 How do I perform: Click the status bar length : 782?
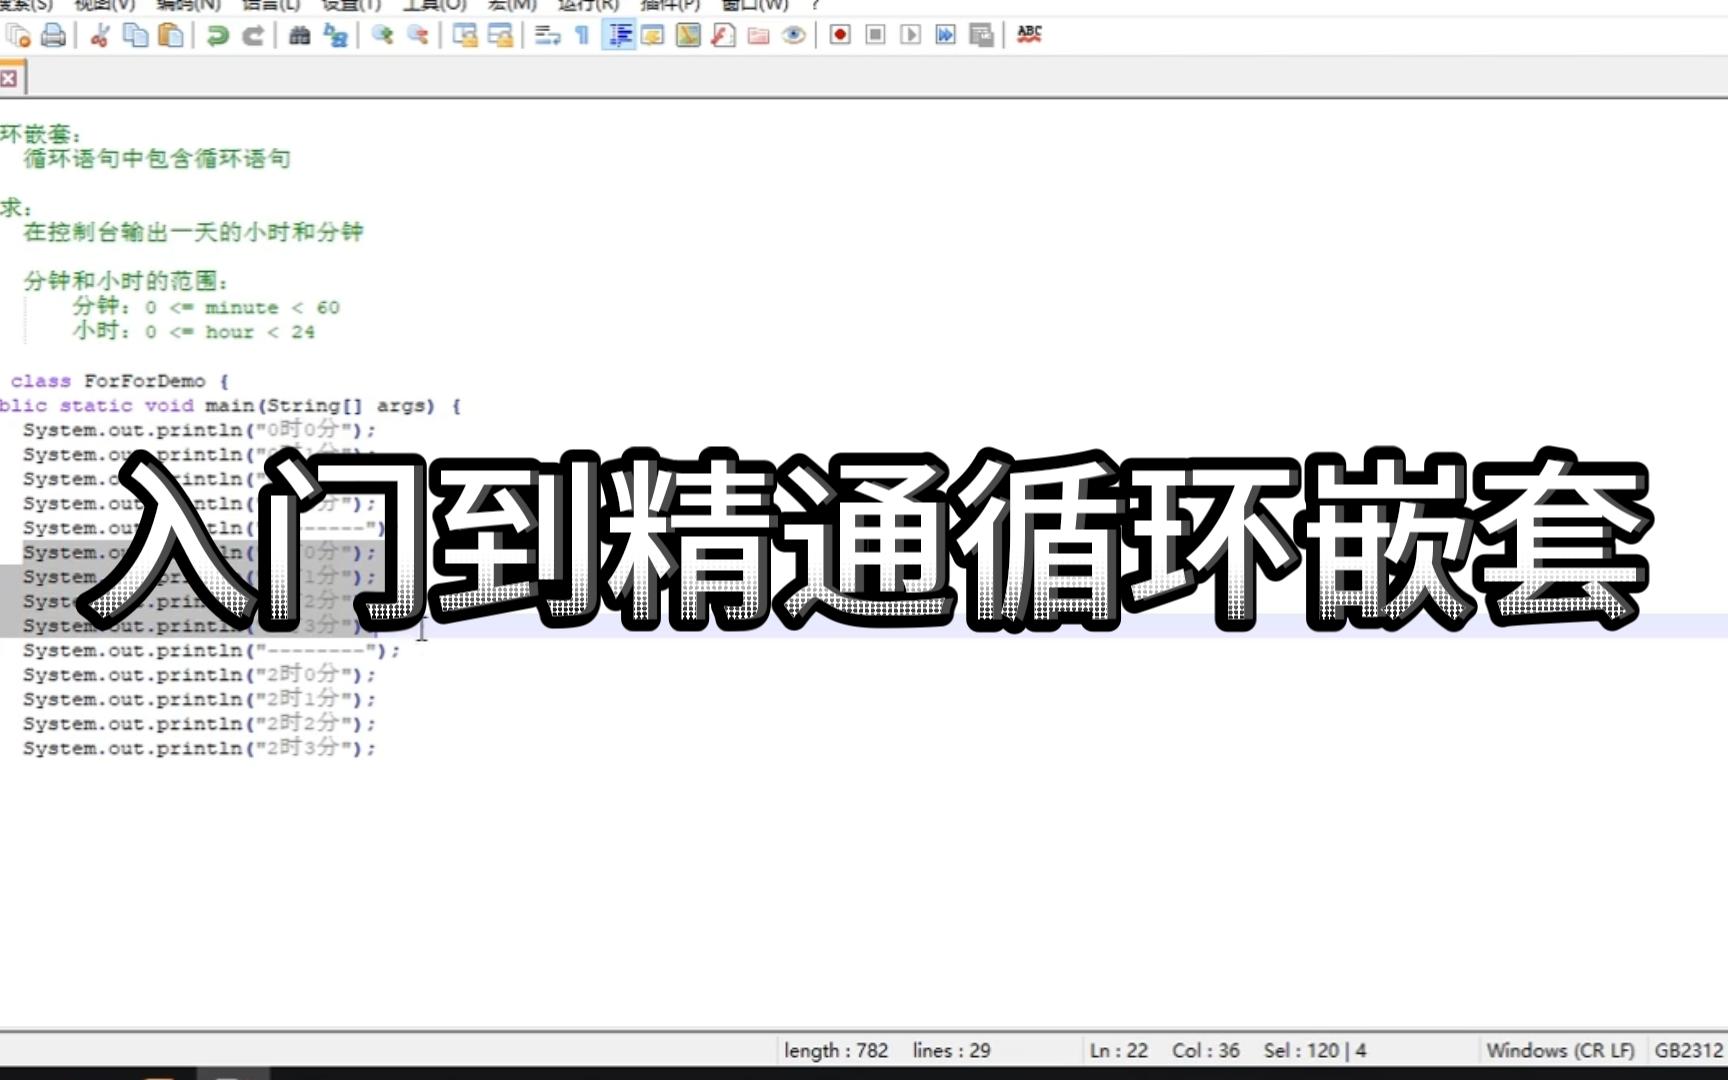pyautogui.click(x=836, y=1051)
